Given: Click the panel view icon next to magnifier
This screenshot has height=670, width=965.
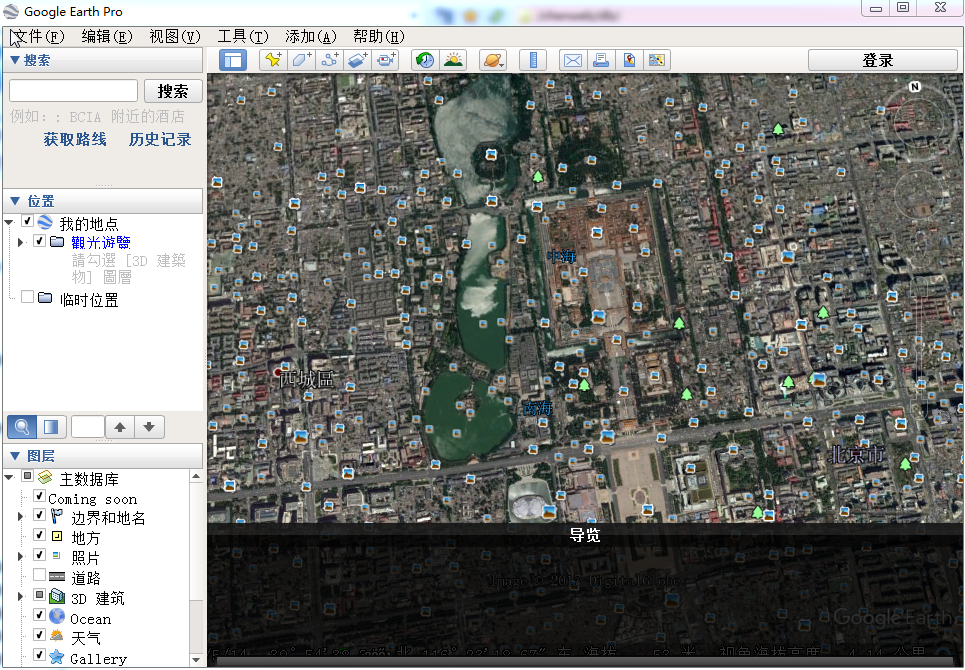Looking at the screenshot, I should [x=51, y=426].
